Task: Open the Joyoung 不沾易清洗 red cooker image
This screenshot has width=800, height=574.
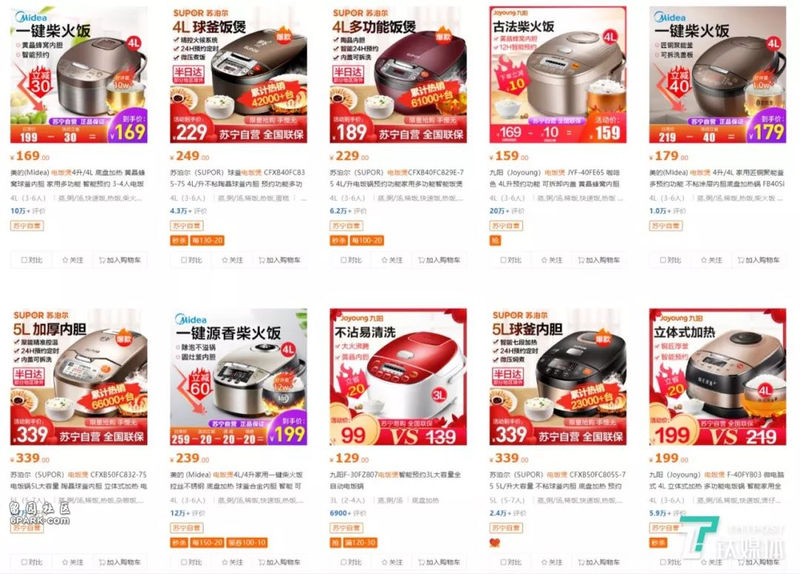Action: pyautogui.click(x=398, y=377)
